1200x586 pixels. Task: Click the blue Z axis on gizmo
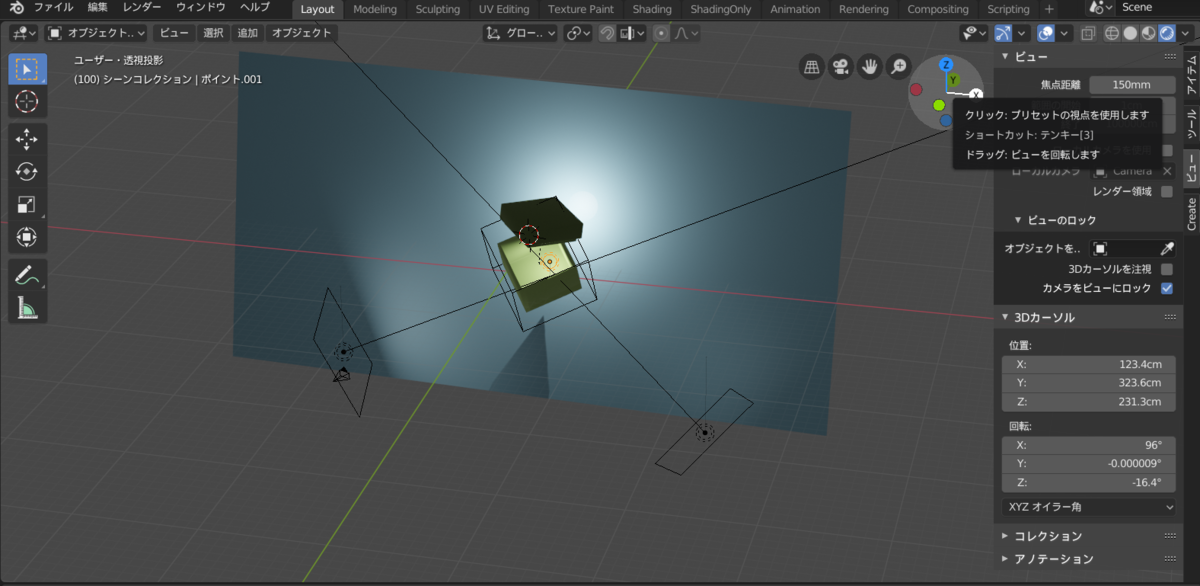tap(946, 65)
